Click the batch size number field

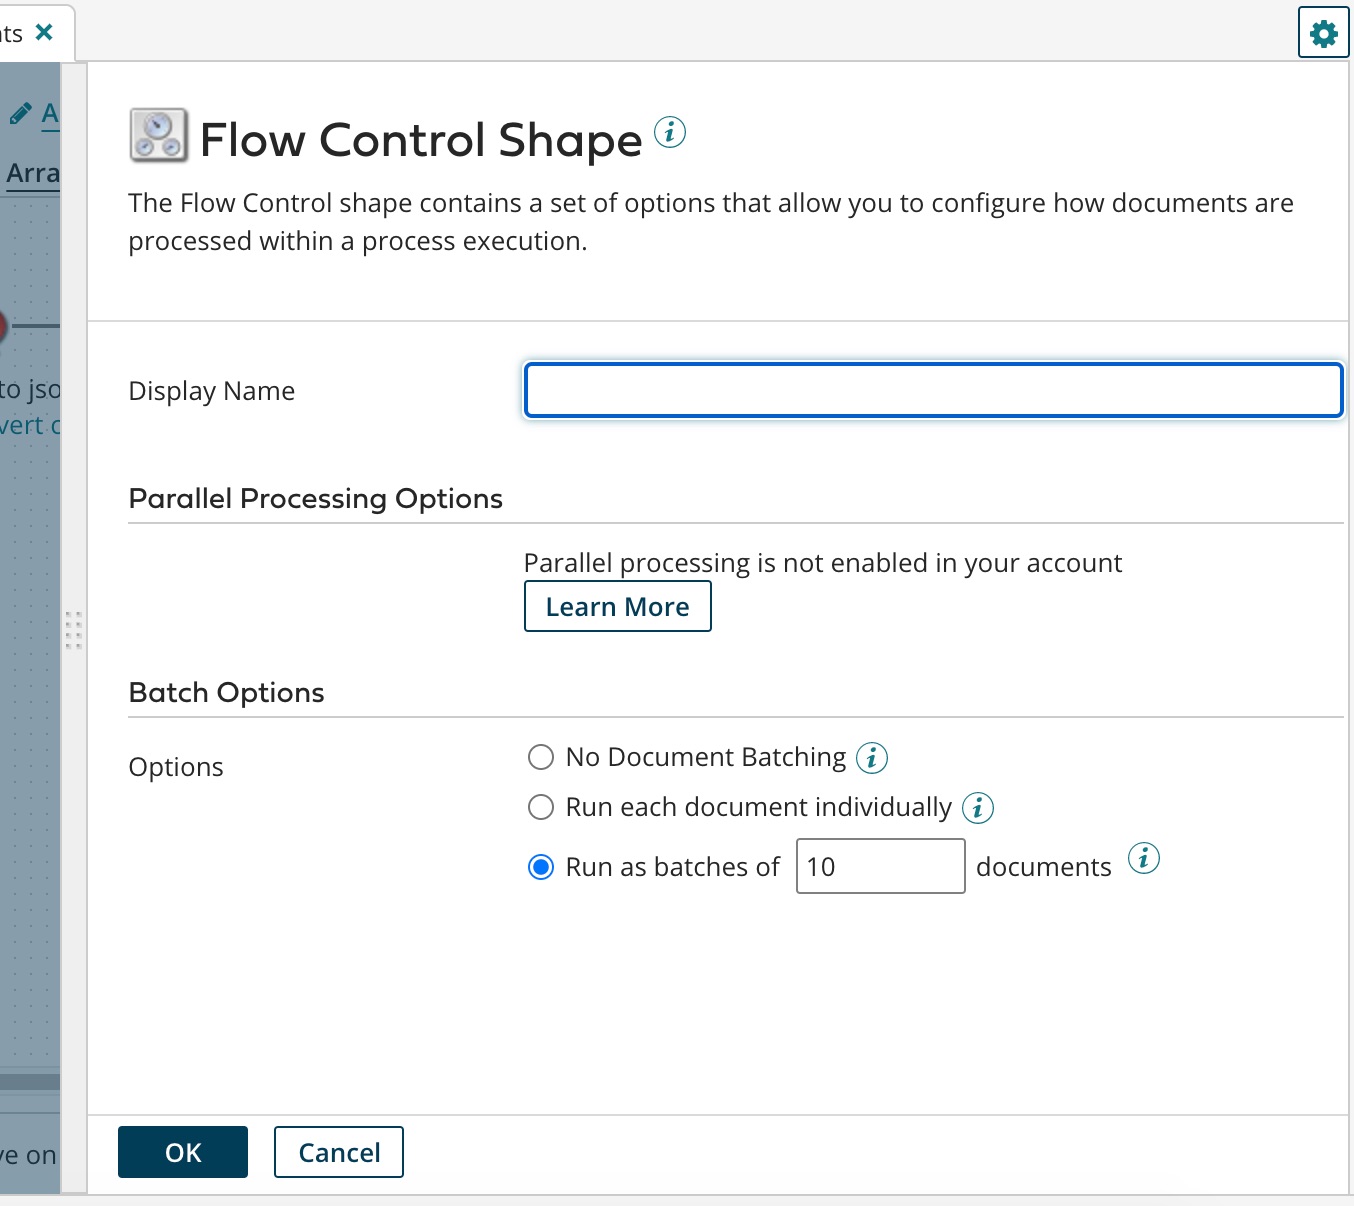[880, 866]
